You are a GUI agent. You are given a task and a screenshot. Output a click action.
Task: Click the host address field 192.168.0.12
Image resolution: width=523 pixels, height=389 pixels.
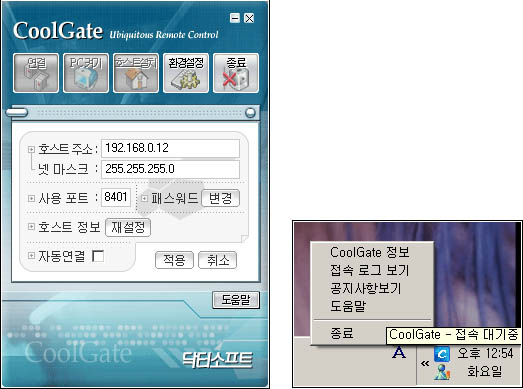(x=170, y=148)
